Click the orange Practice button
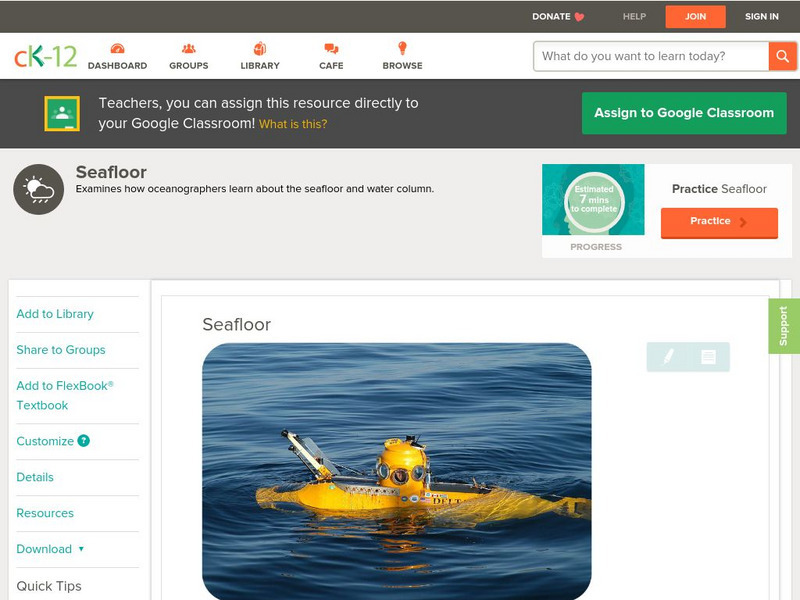Image resolution: width=800 pixels, height=600 pixels. 719,222
